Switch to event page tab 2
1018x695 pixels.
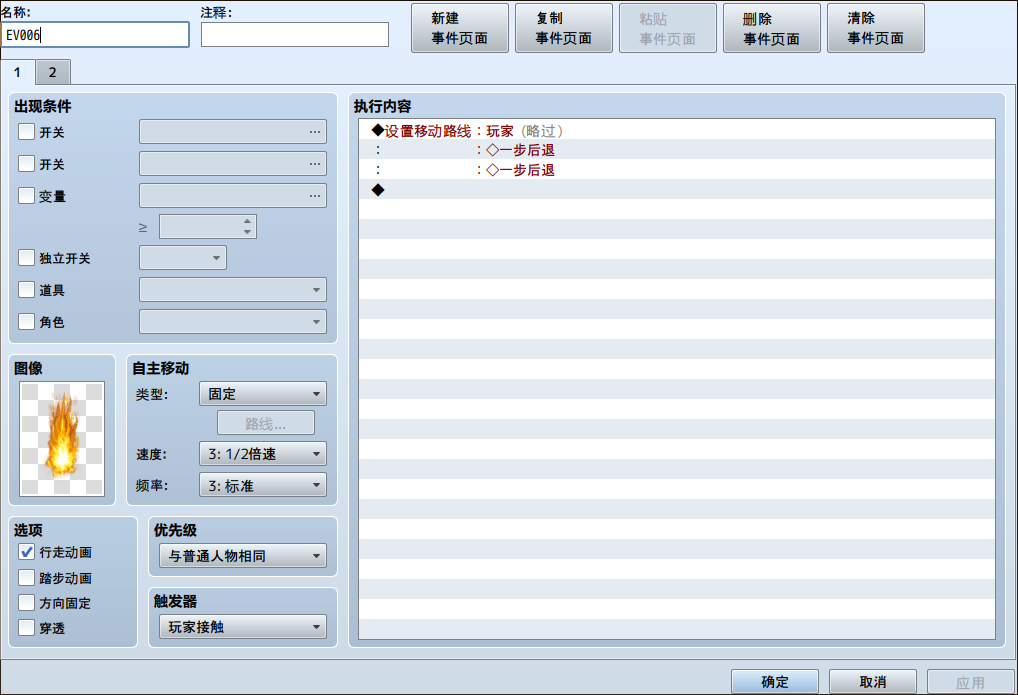[53, 72]
